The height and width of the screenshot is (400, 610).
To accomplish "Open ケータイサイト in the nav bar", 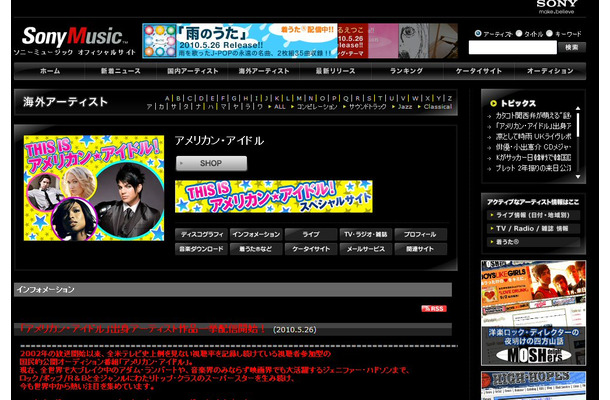I will tap(479, 71).
